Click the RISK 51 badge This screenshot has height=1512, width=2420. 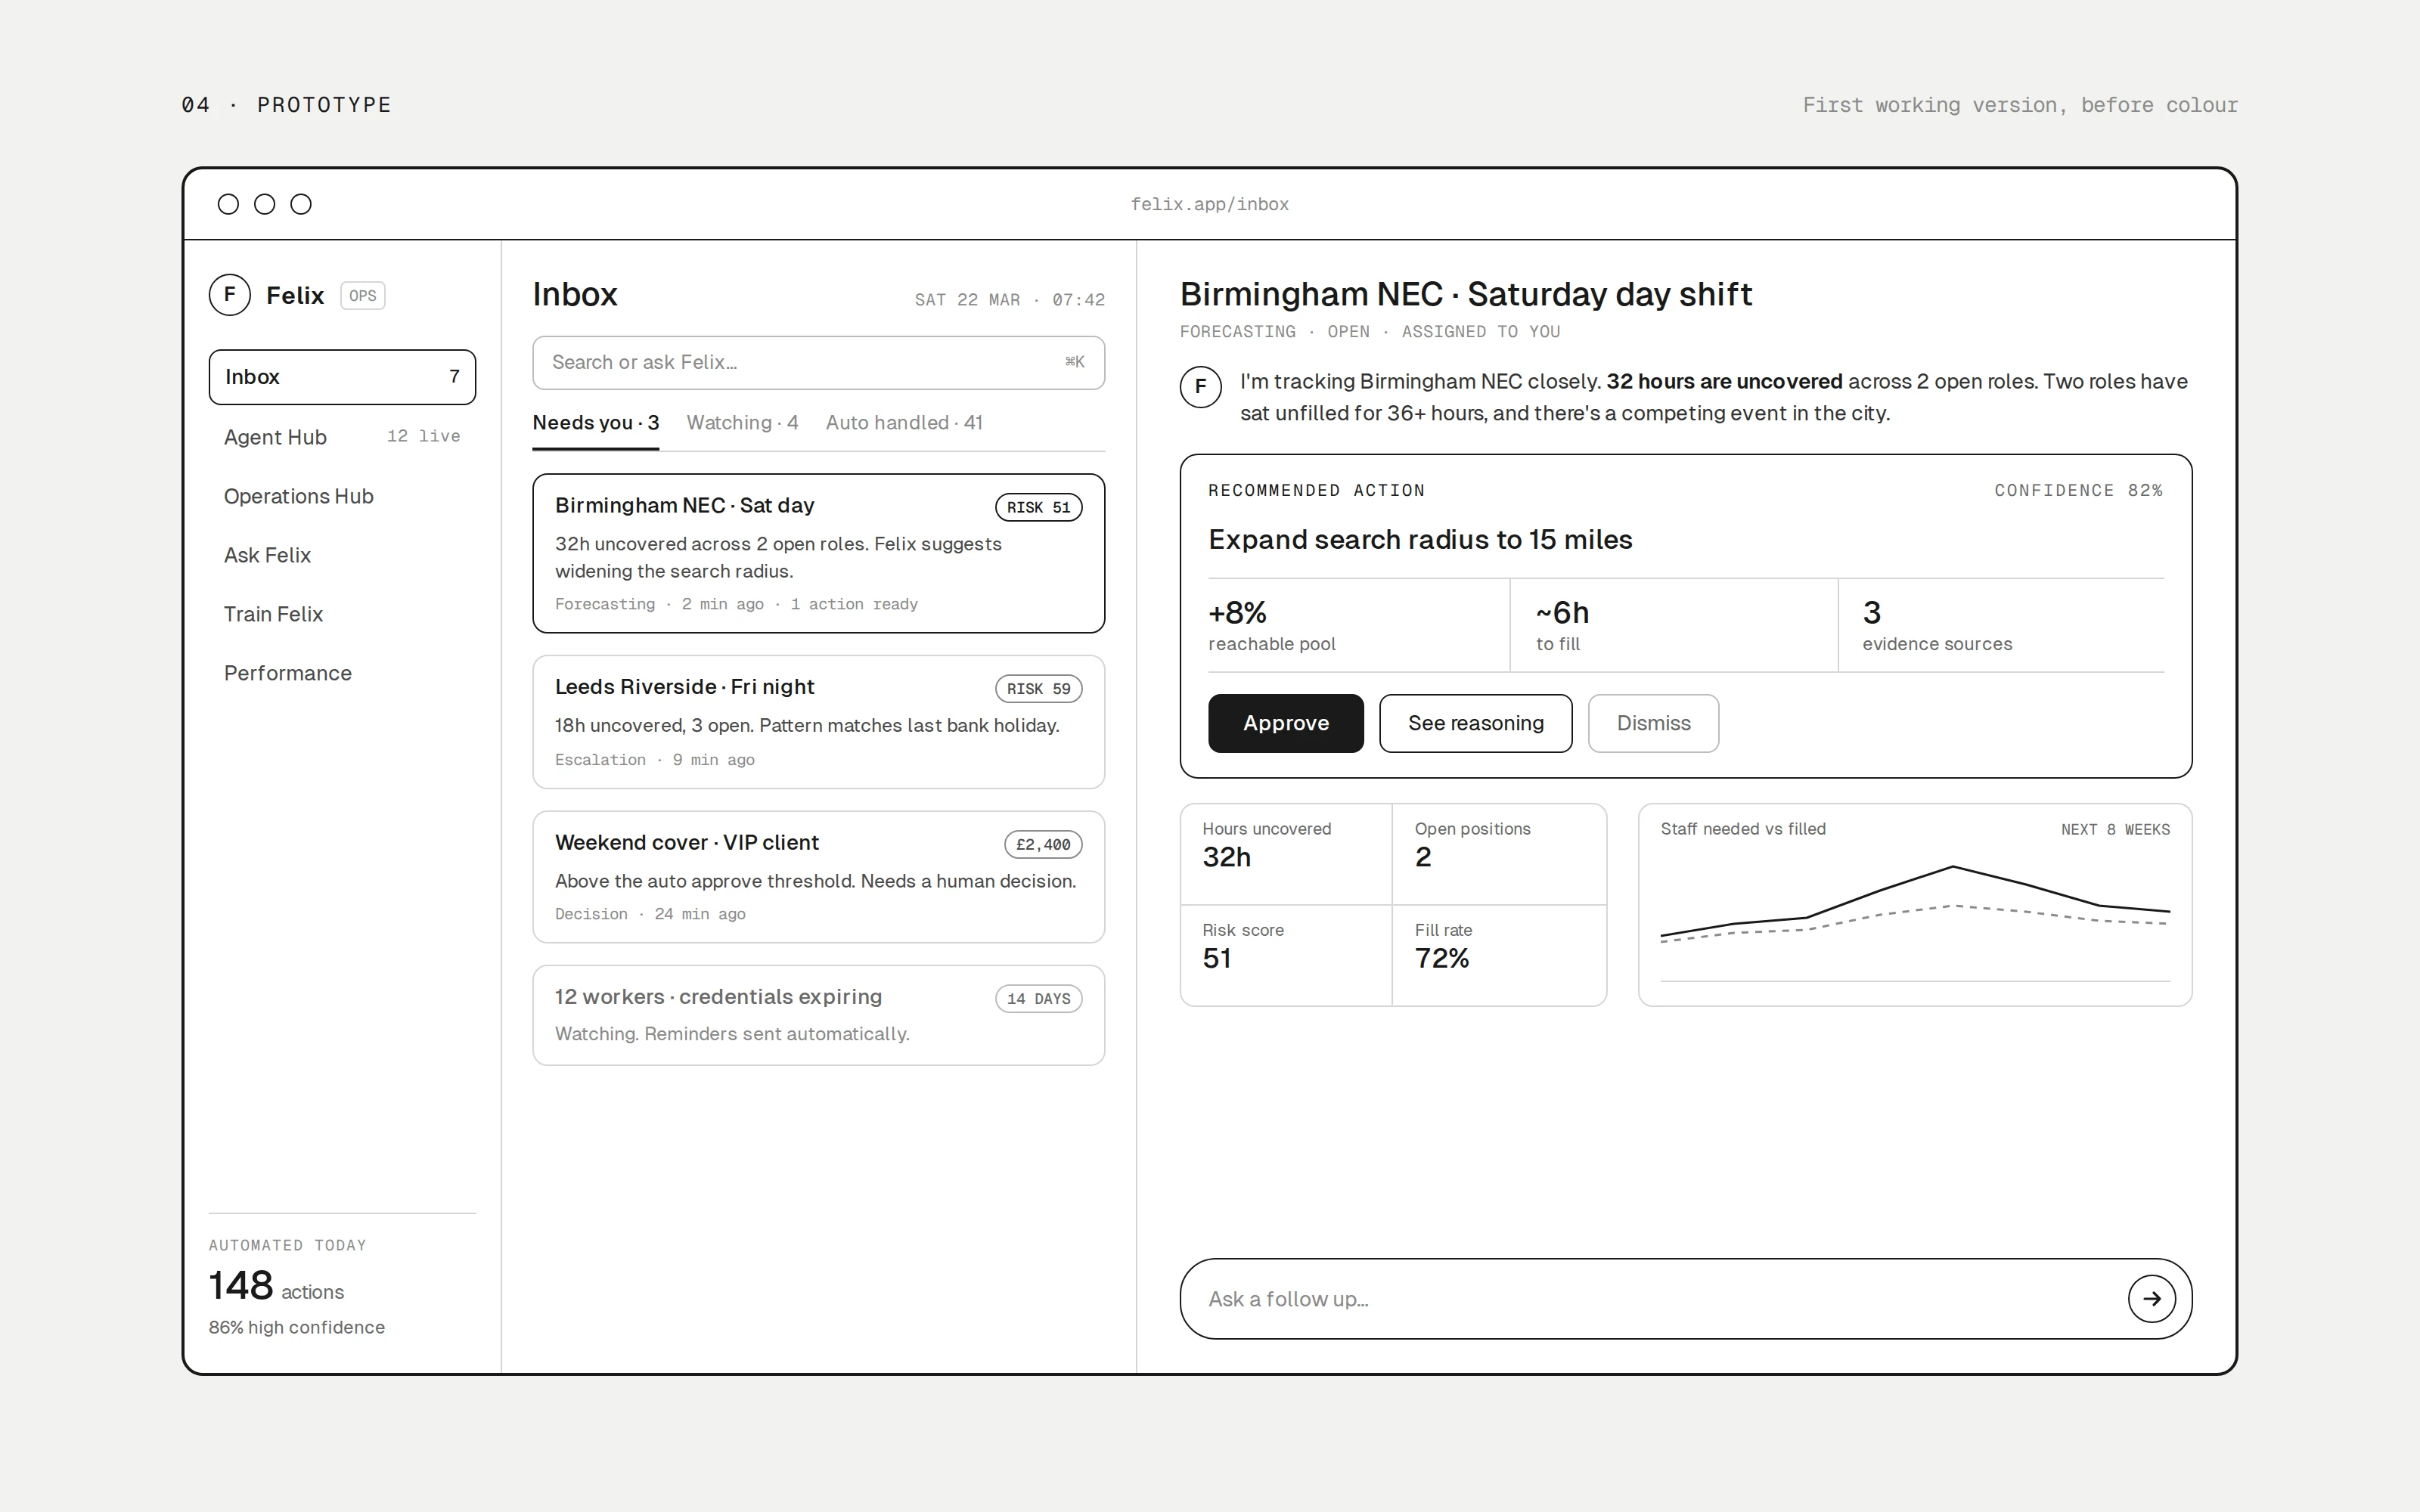[x=1038, y=507]
